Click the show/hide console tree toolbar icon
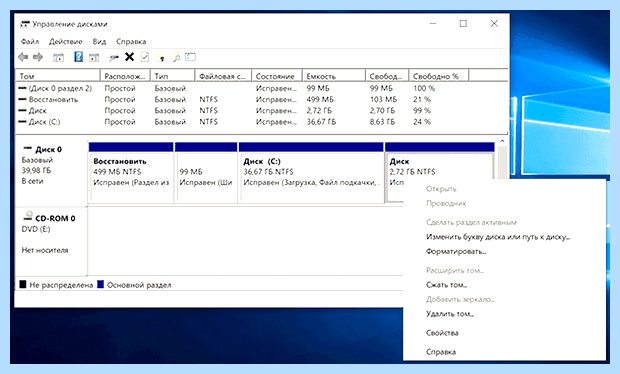The image size is (620, 374). pyautogui.click(x=59, y=58)
